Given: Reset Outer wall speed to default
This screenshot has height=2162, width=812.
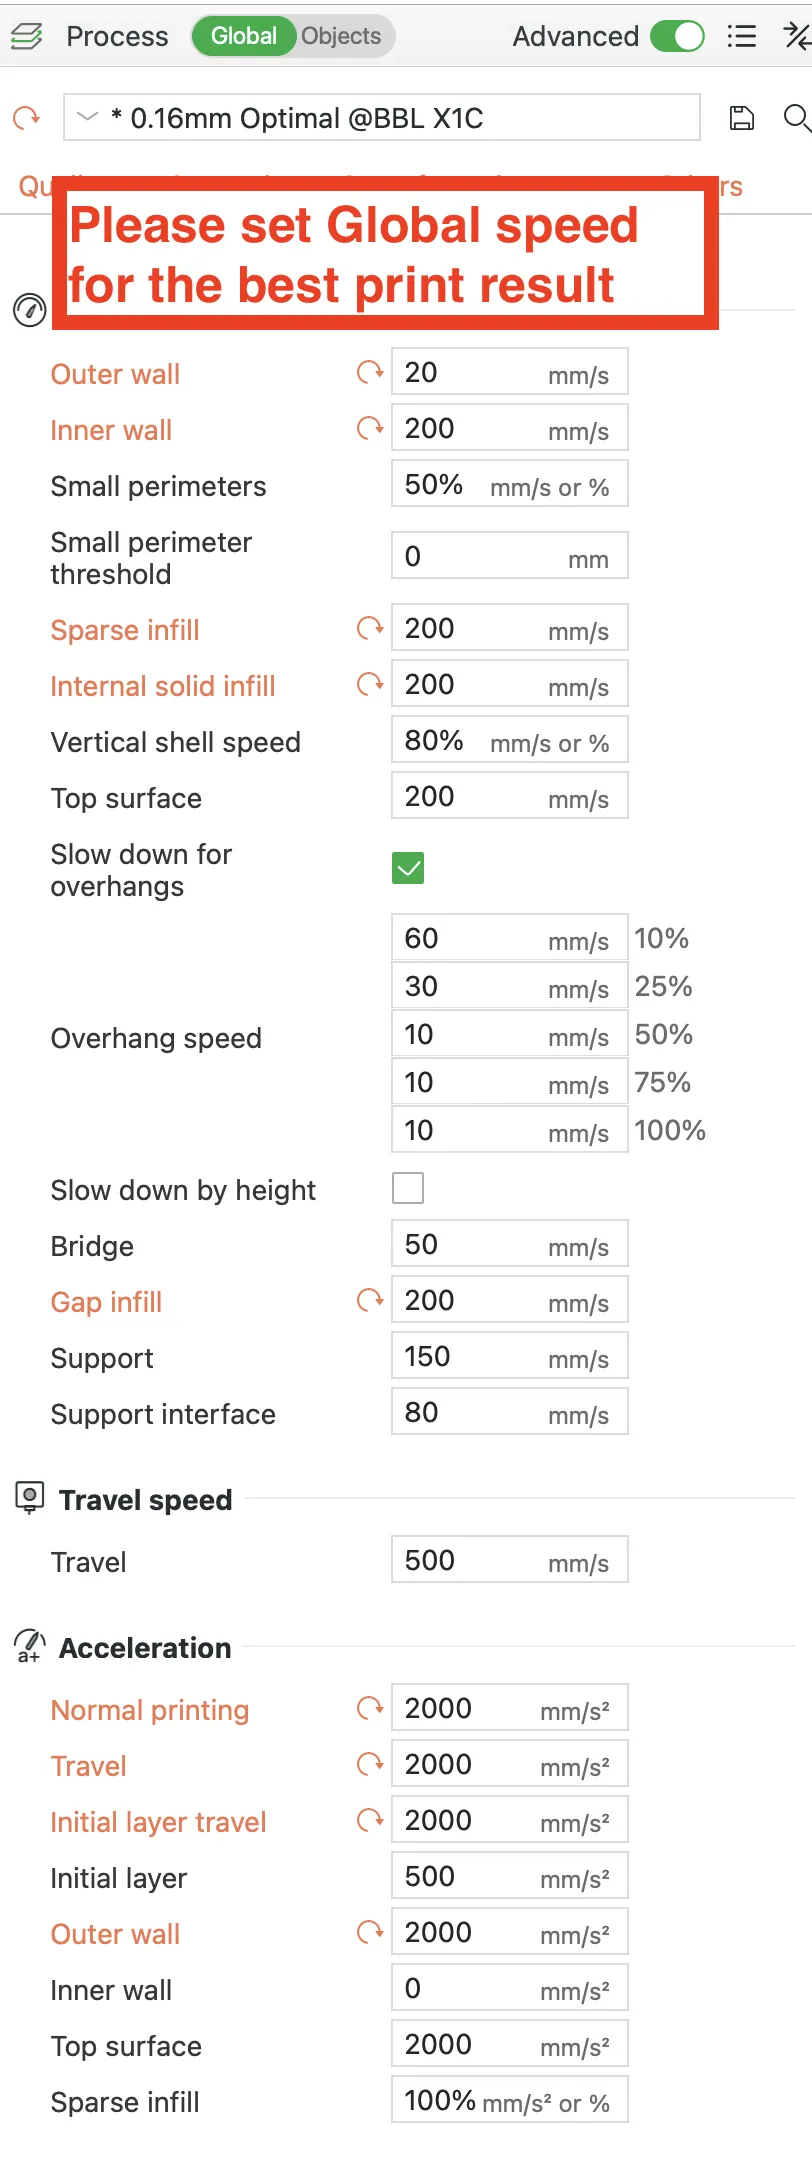Looking at the screenshot, I should point(370,372).
